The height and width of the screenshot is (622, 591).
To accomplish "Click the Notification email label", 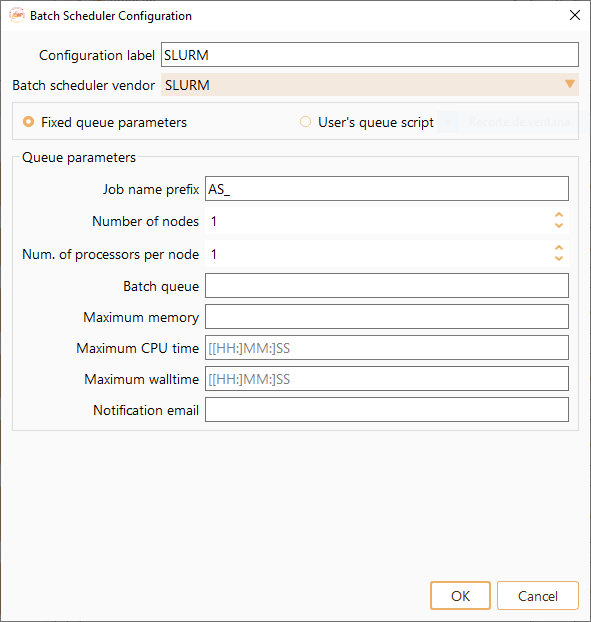I will pyautogui.click(x=146, y=410).
